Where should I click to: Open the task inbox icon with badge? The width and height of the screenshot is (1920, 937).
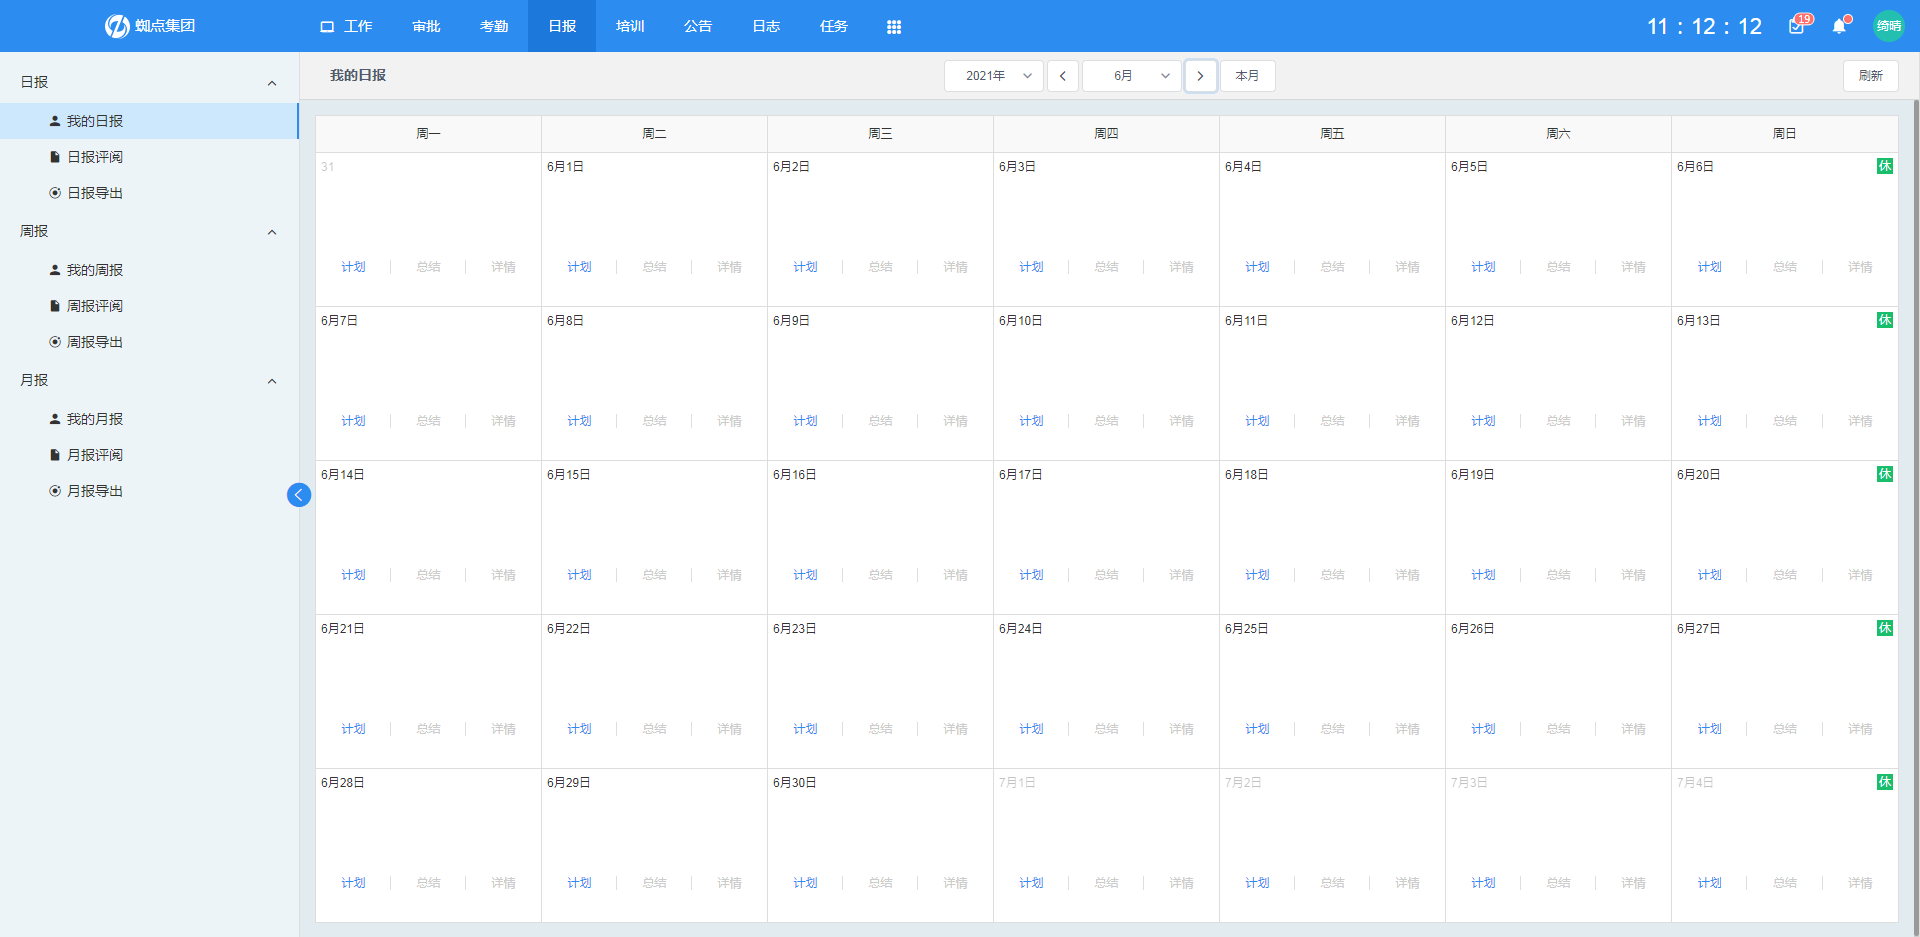coord(1797,26)
